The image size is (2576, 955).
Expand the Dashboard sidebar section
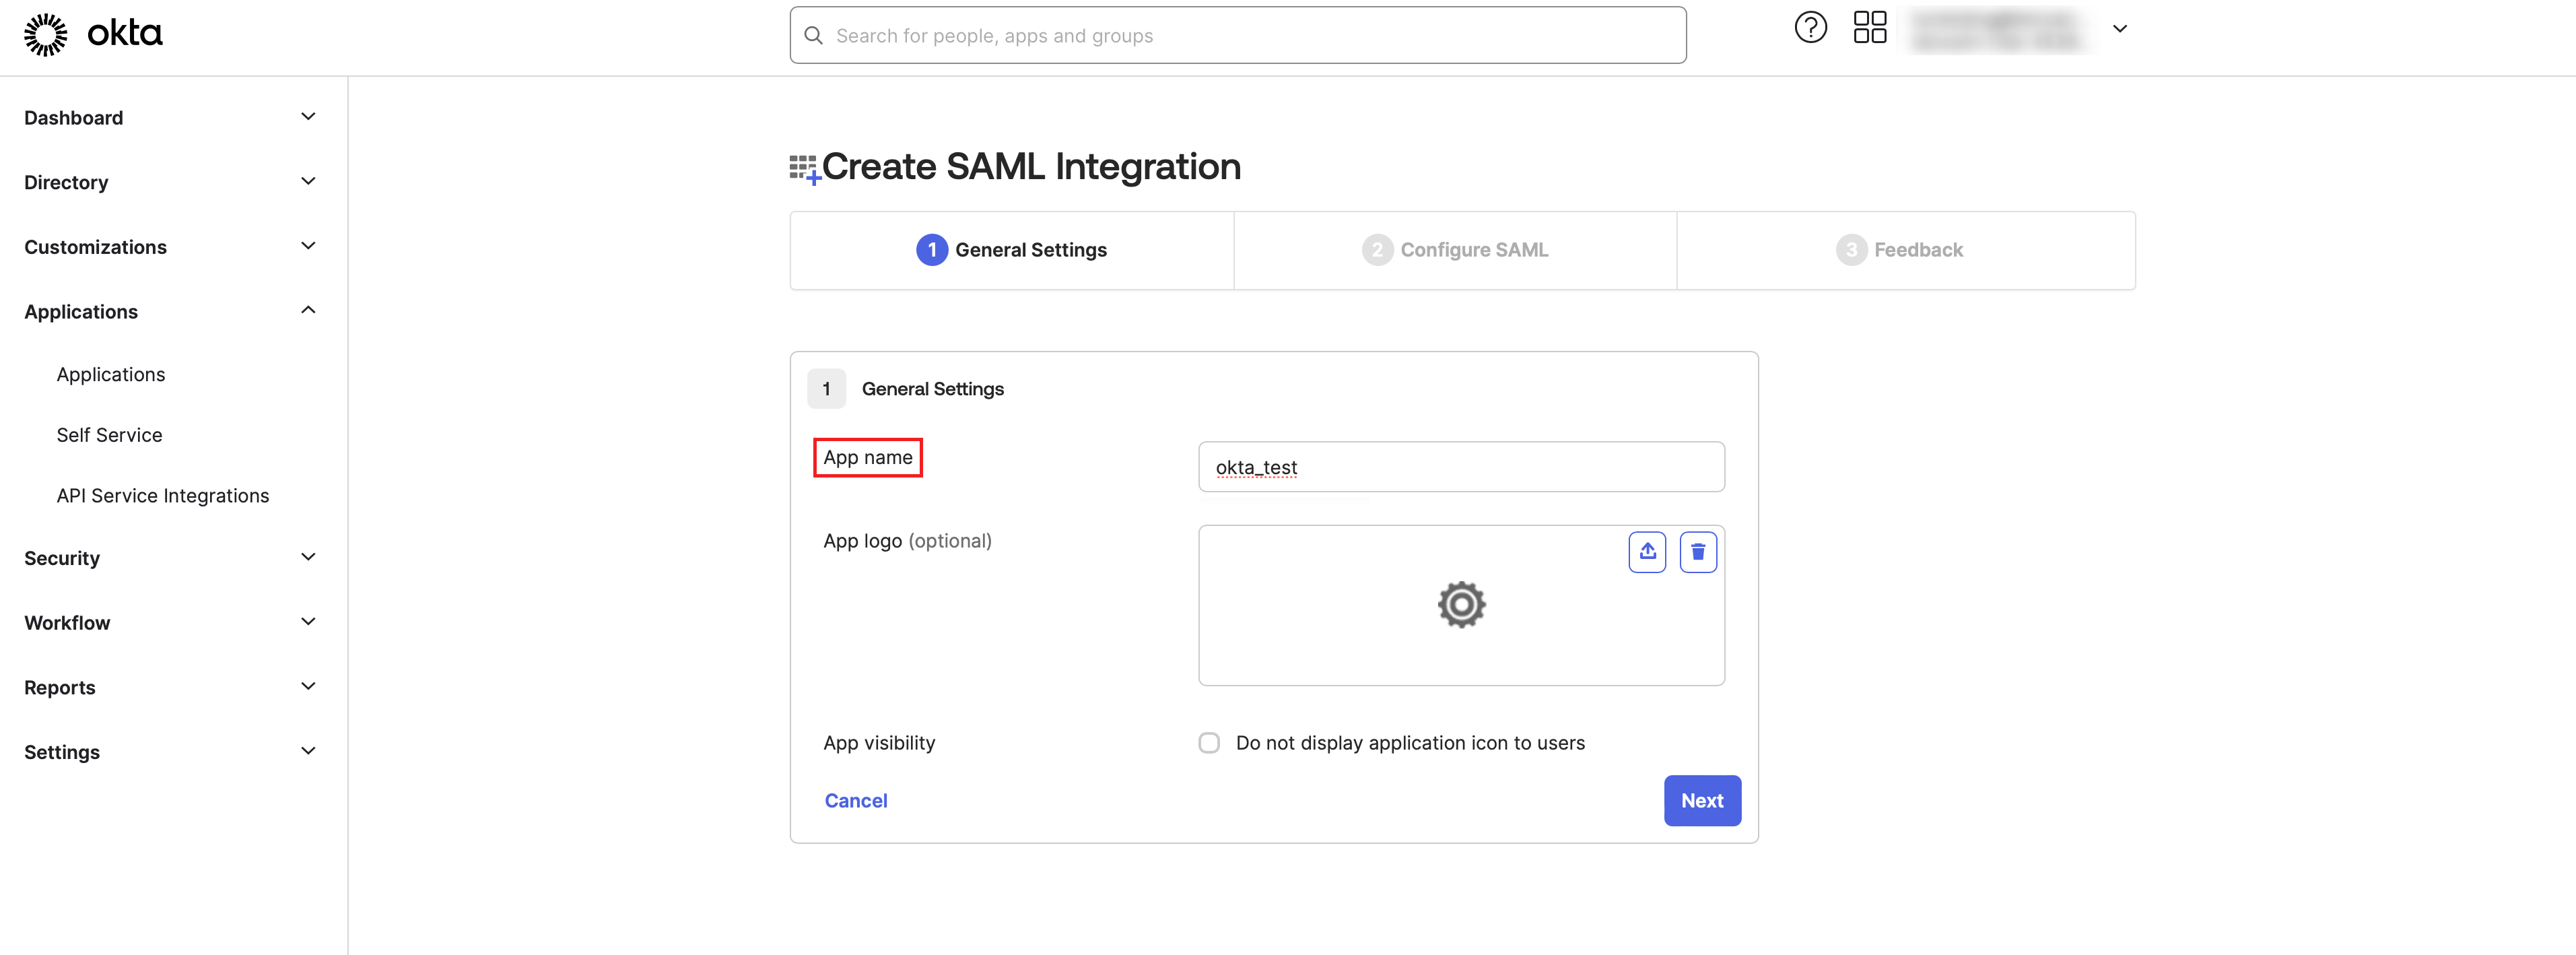pos(170,118)
